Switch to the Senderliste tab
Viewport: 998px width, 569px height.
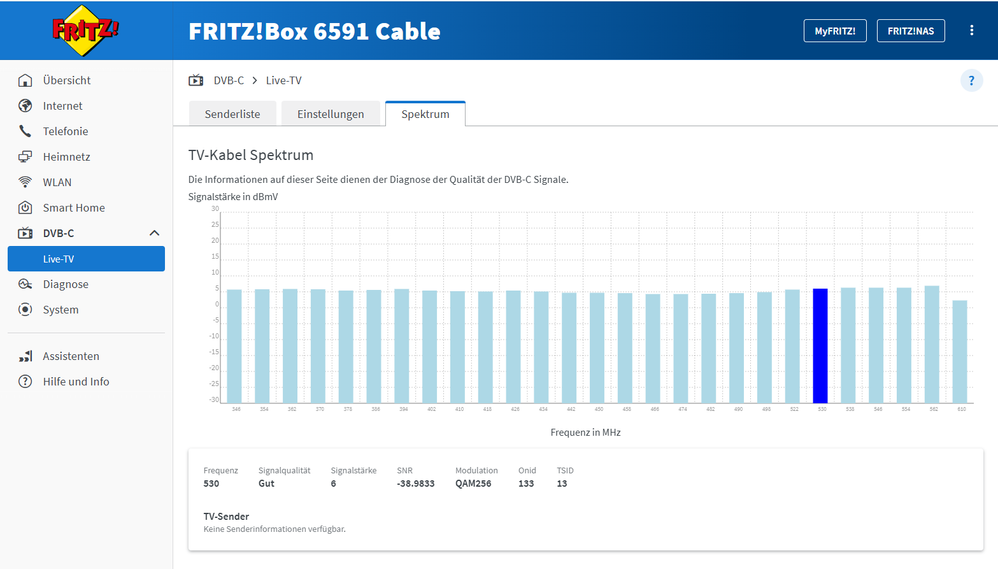232,114
